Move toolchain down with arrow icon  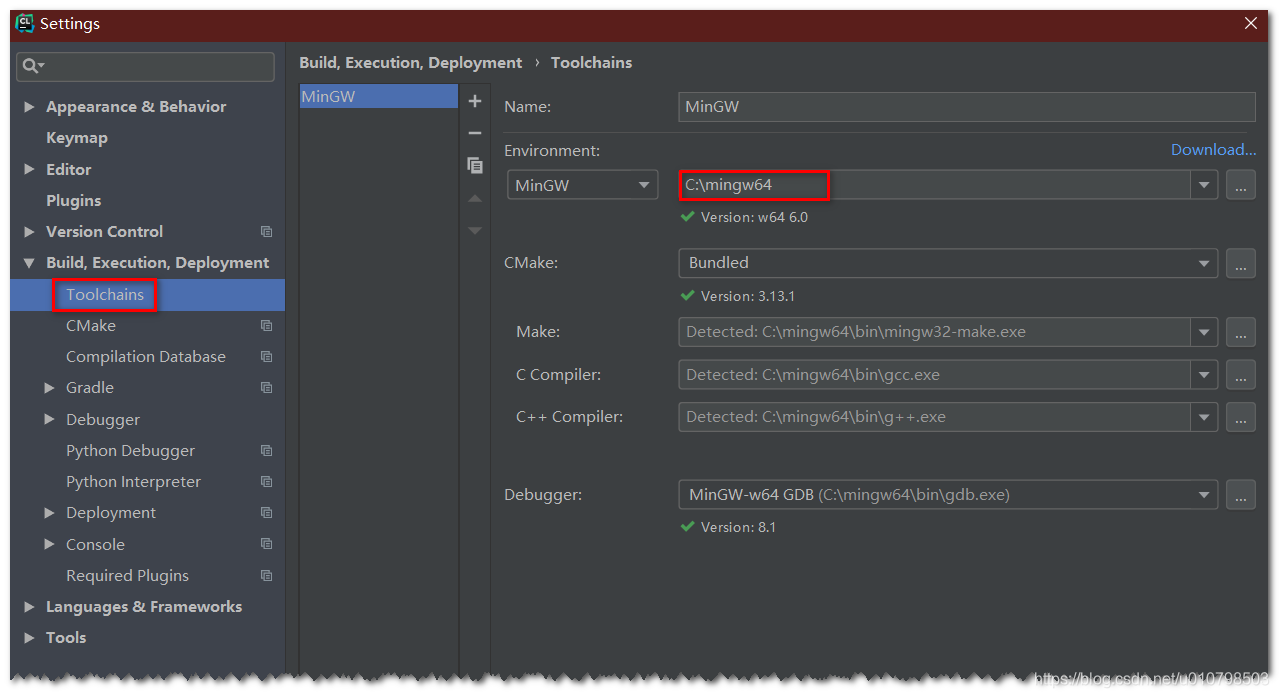(475, 230)
